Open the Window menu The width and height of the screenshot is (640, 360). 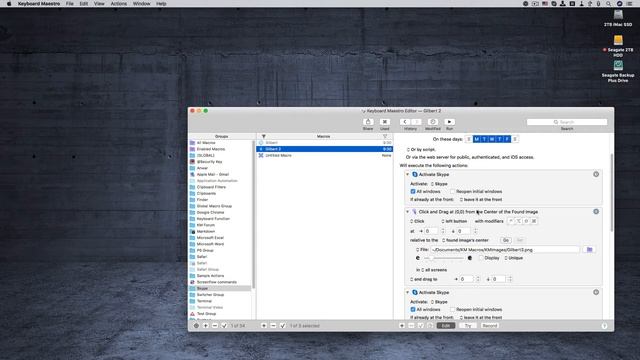[x=142, y=4]
